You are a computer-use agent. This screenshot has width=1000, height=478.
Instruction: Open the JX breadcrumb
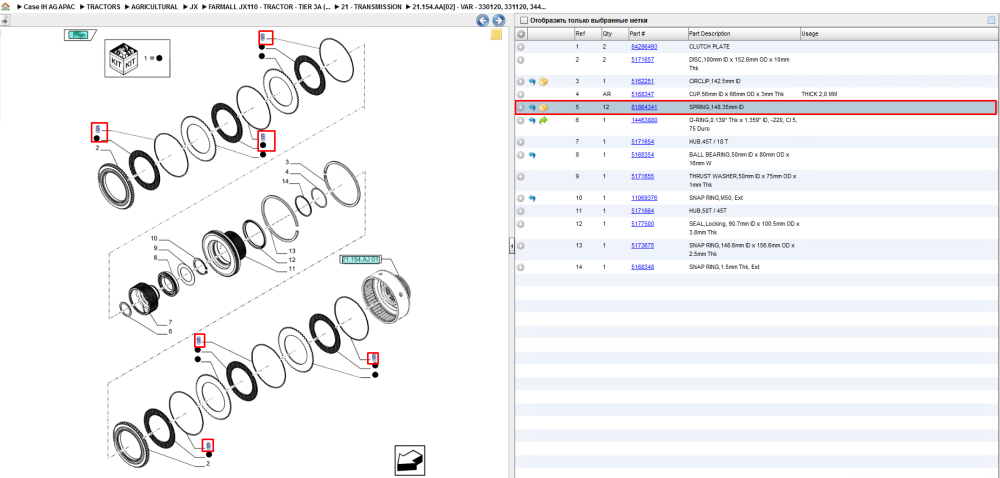coord(193,6)
